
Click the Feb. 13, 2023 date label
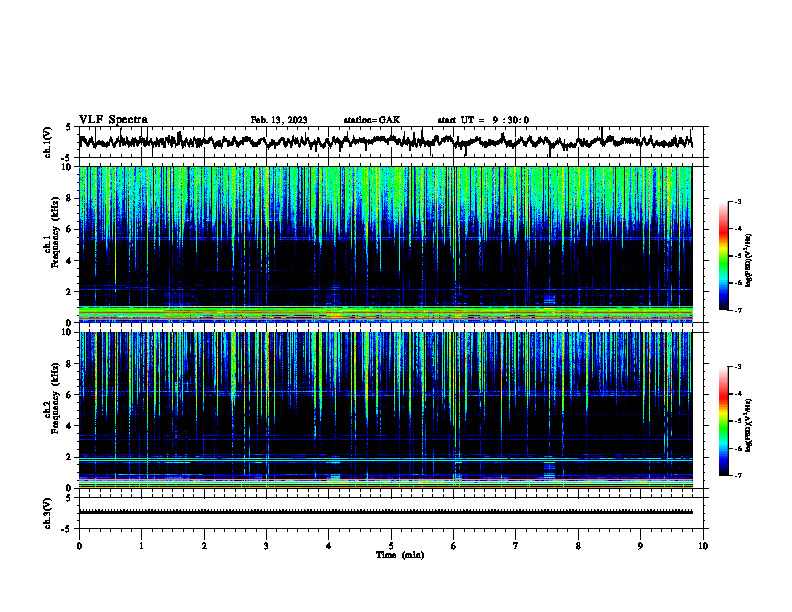point(279,120)
